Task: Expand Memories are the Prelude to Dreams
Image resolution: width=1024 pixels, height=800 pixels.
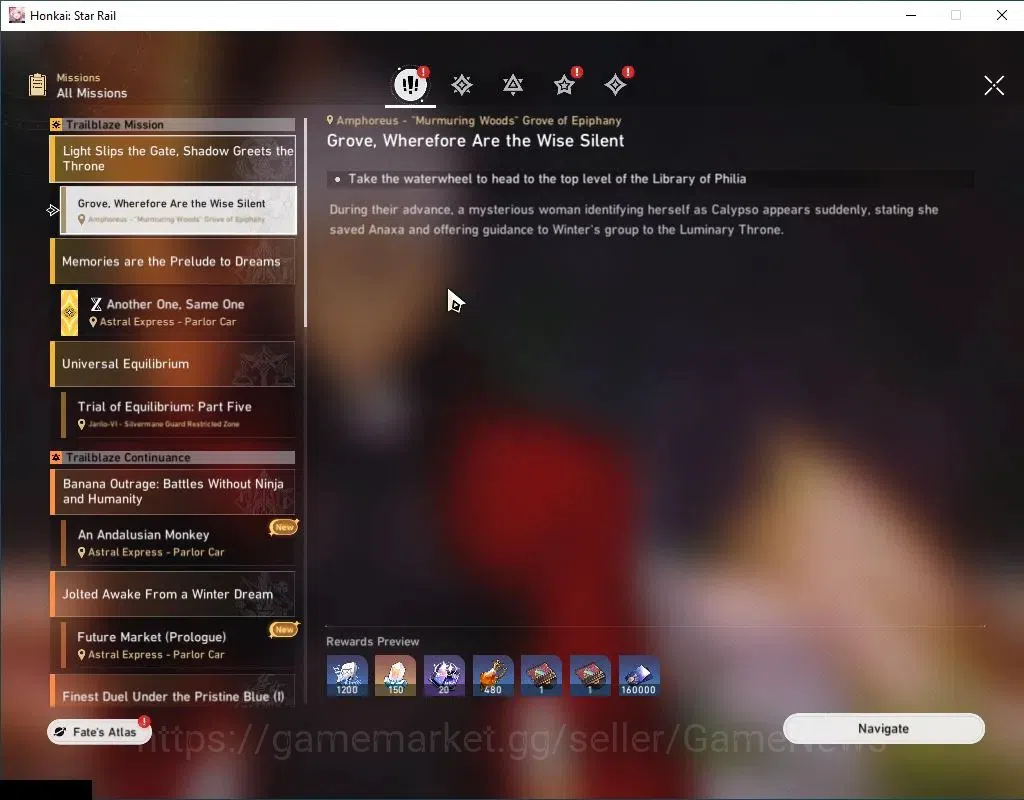Action: pos(172,261)
